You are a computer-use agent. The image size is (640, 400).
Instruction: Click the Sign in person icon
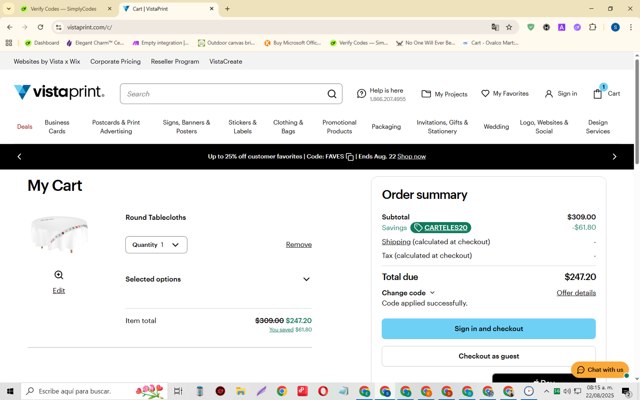pos(549,94)
